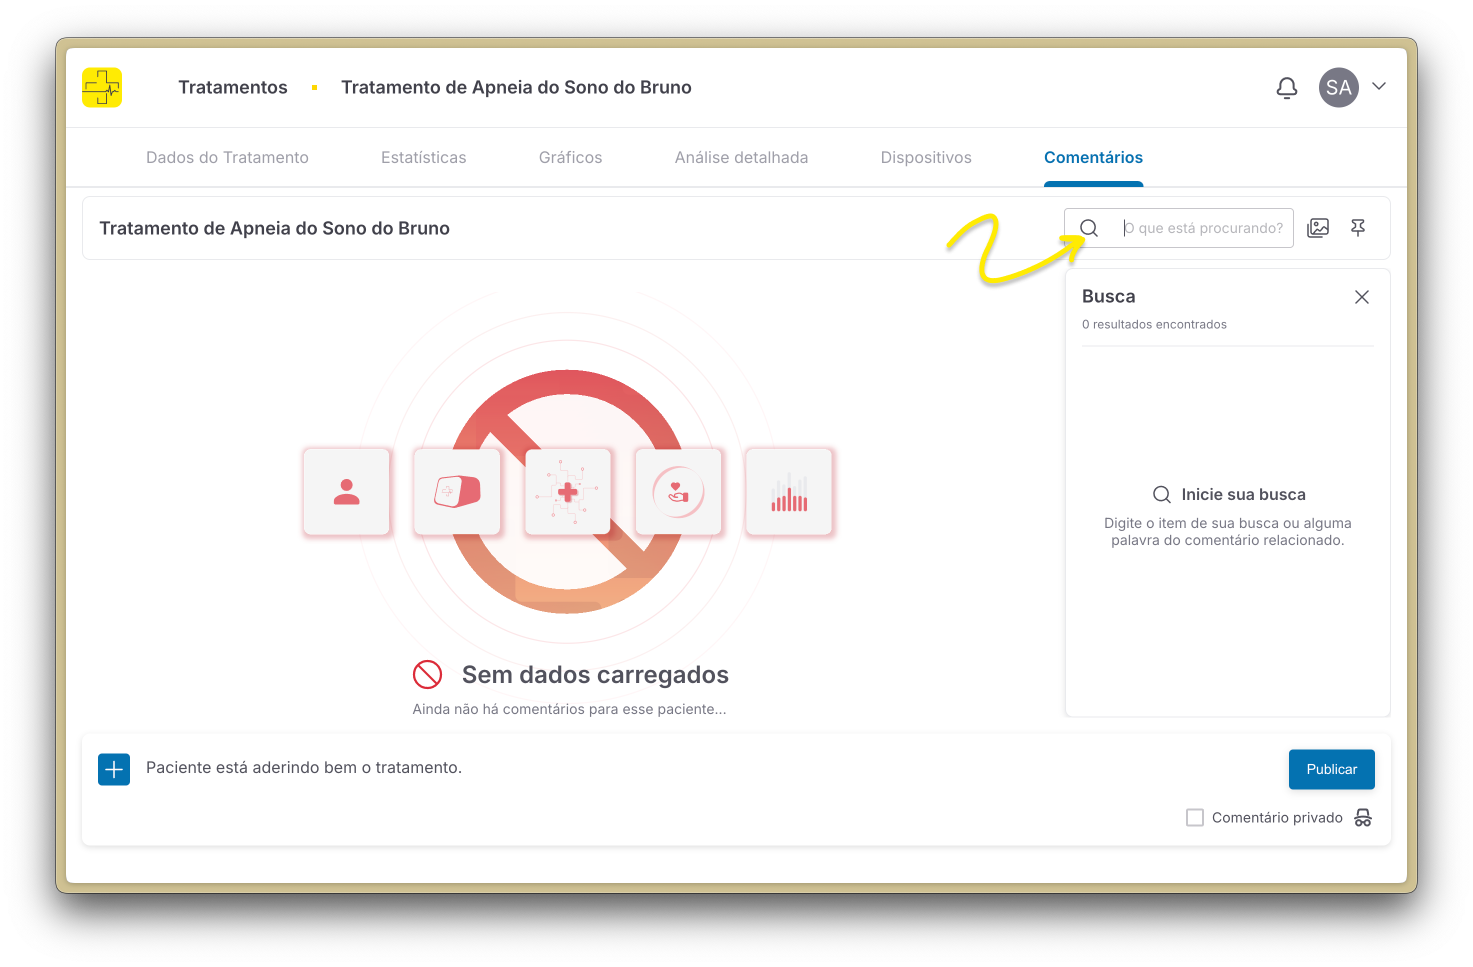Click the pinned comments pin icon
This screenshot has height=967, width=1473.
[x=1358, y=228]
